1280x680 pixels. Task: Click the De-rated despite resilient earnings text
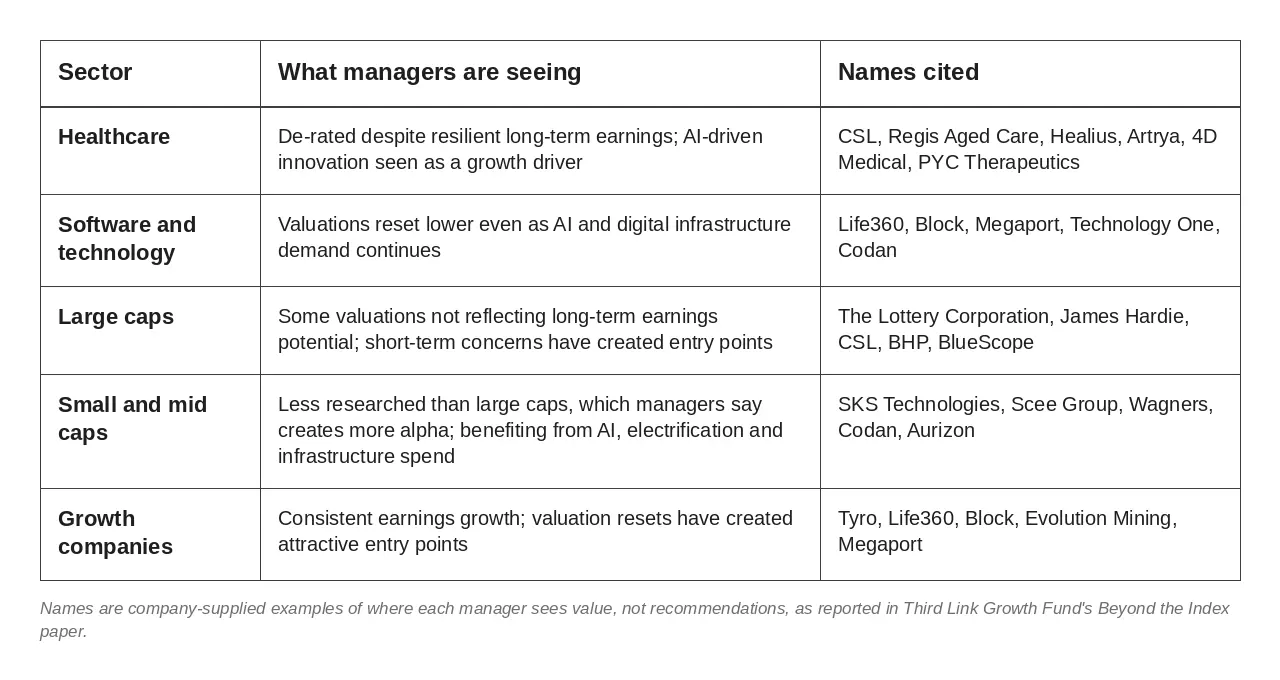coord(520,149)
